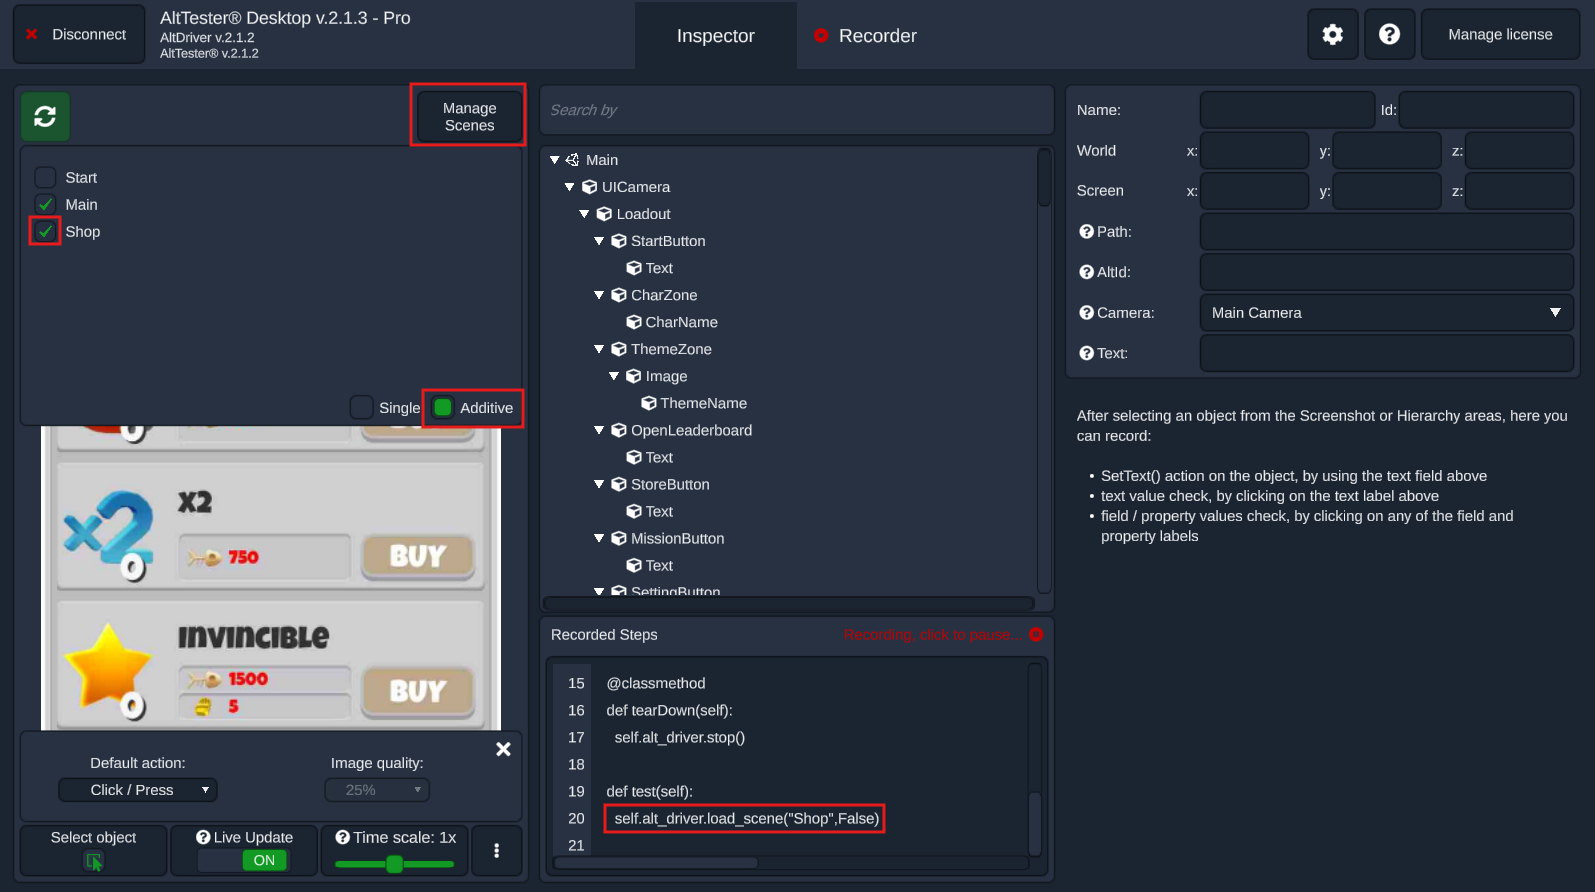Open the Camera dropdown showing Main Camera
Image resolution: width=1595 pixels, height=892 pixels.
[x=1385, y=313]
